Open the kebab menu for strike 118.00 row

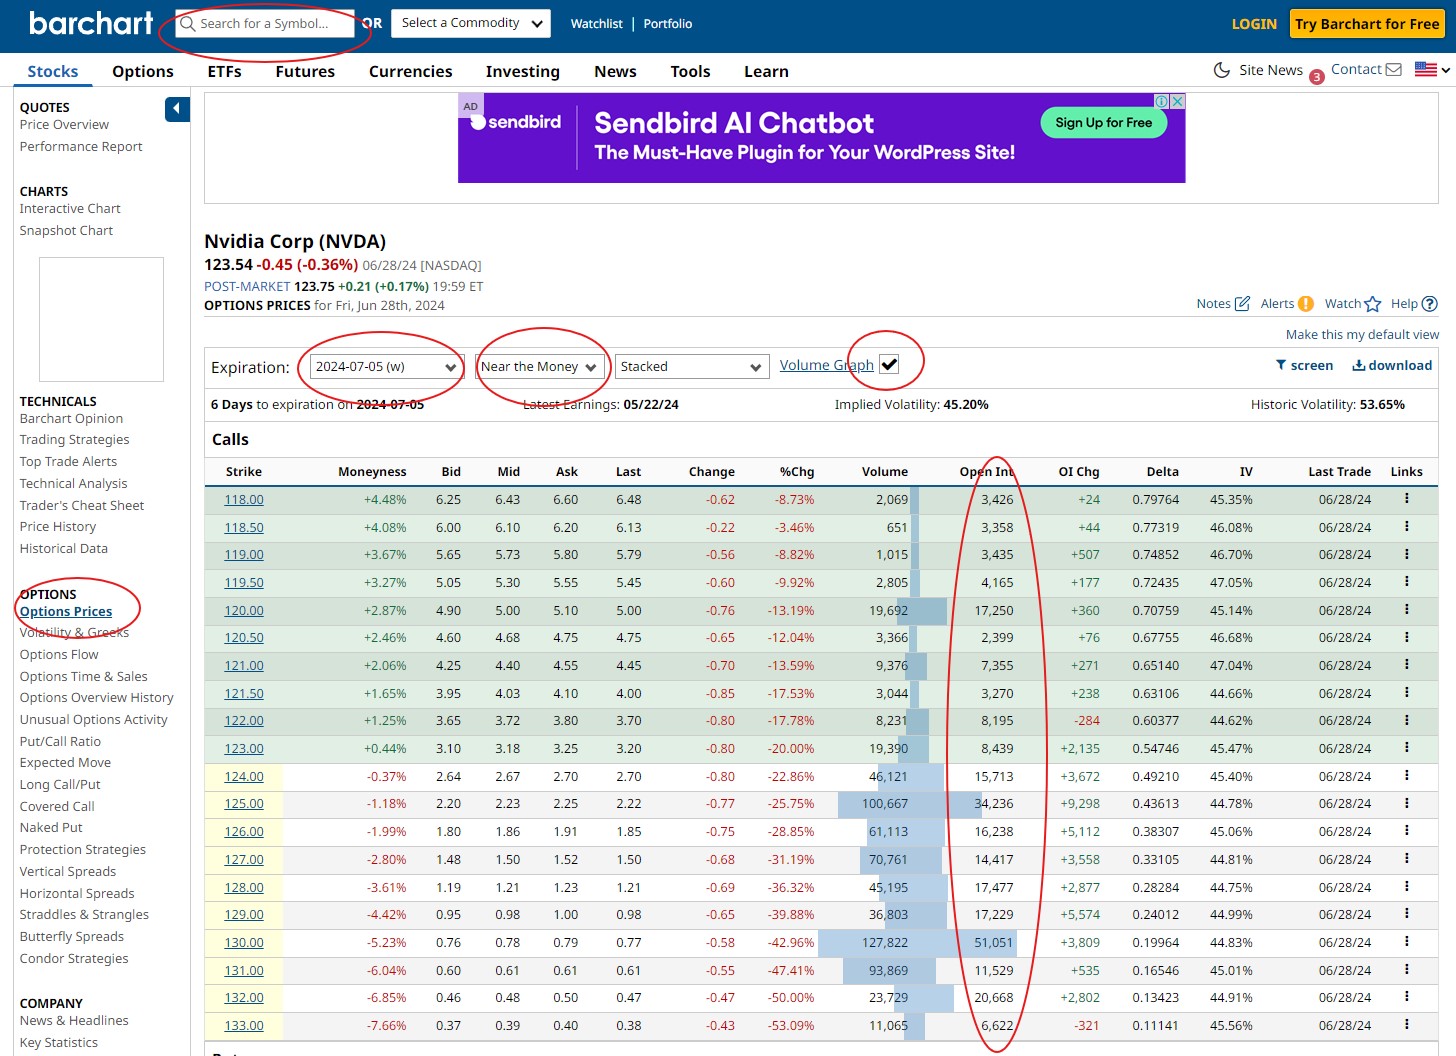[x=1407, y=499]
